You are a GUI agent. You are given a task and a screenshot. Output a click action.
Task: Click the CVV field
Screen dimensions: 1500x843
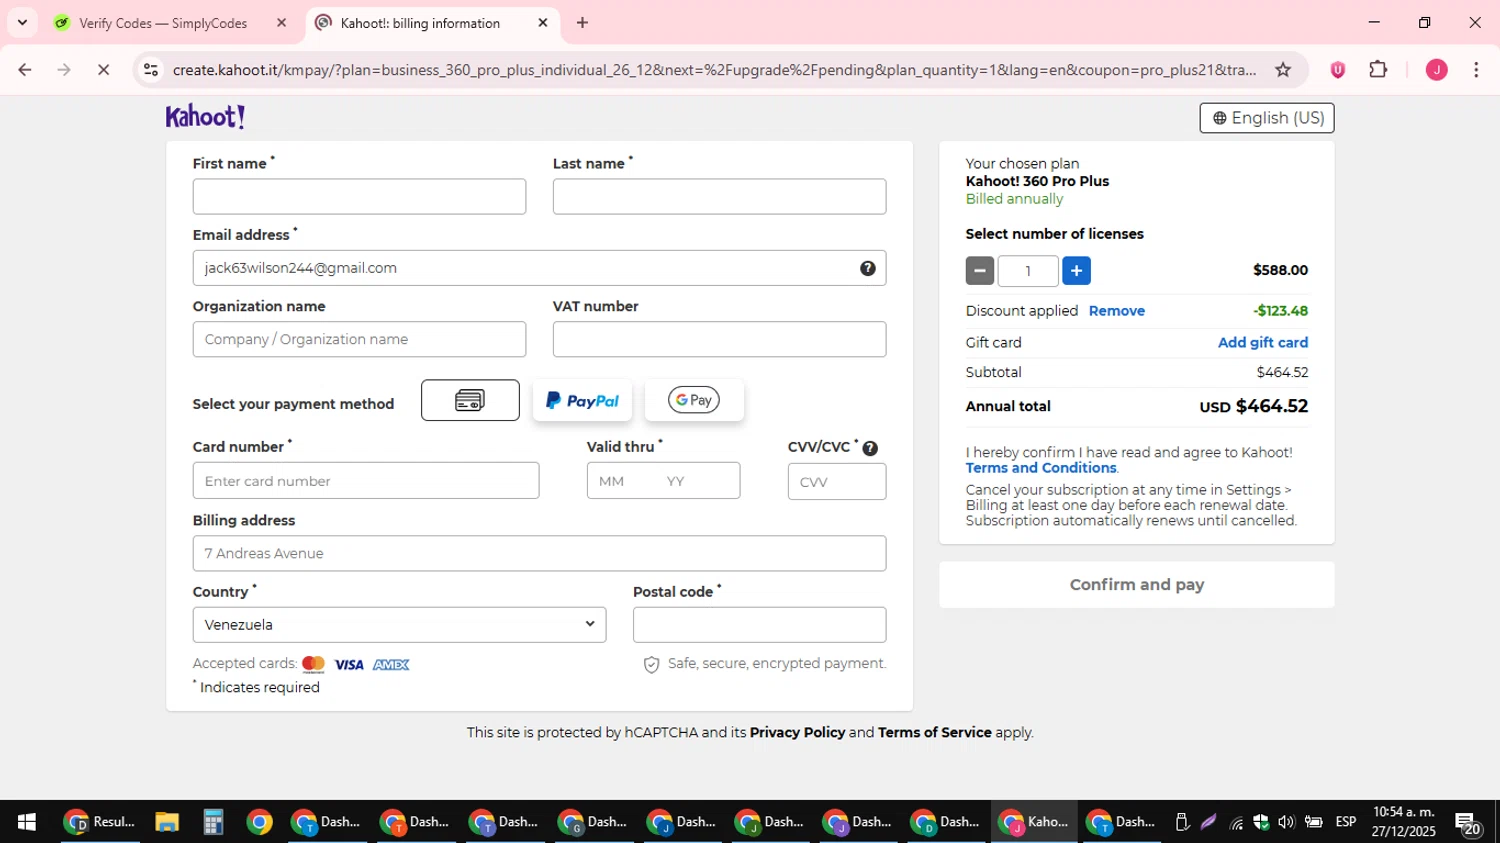click(x=837, y=481)
